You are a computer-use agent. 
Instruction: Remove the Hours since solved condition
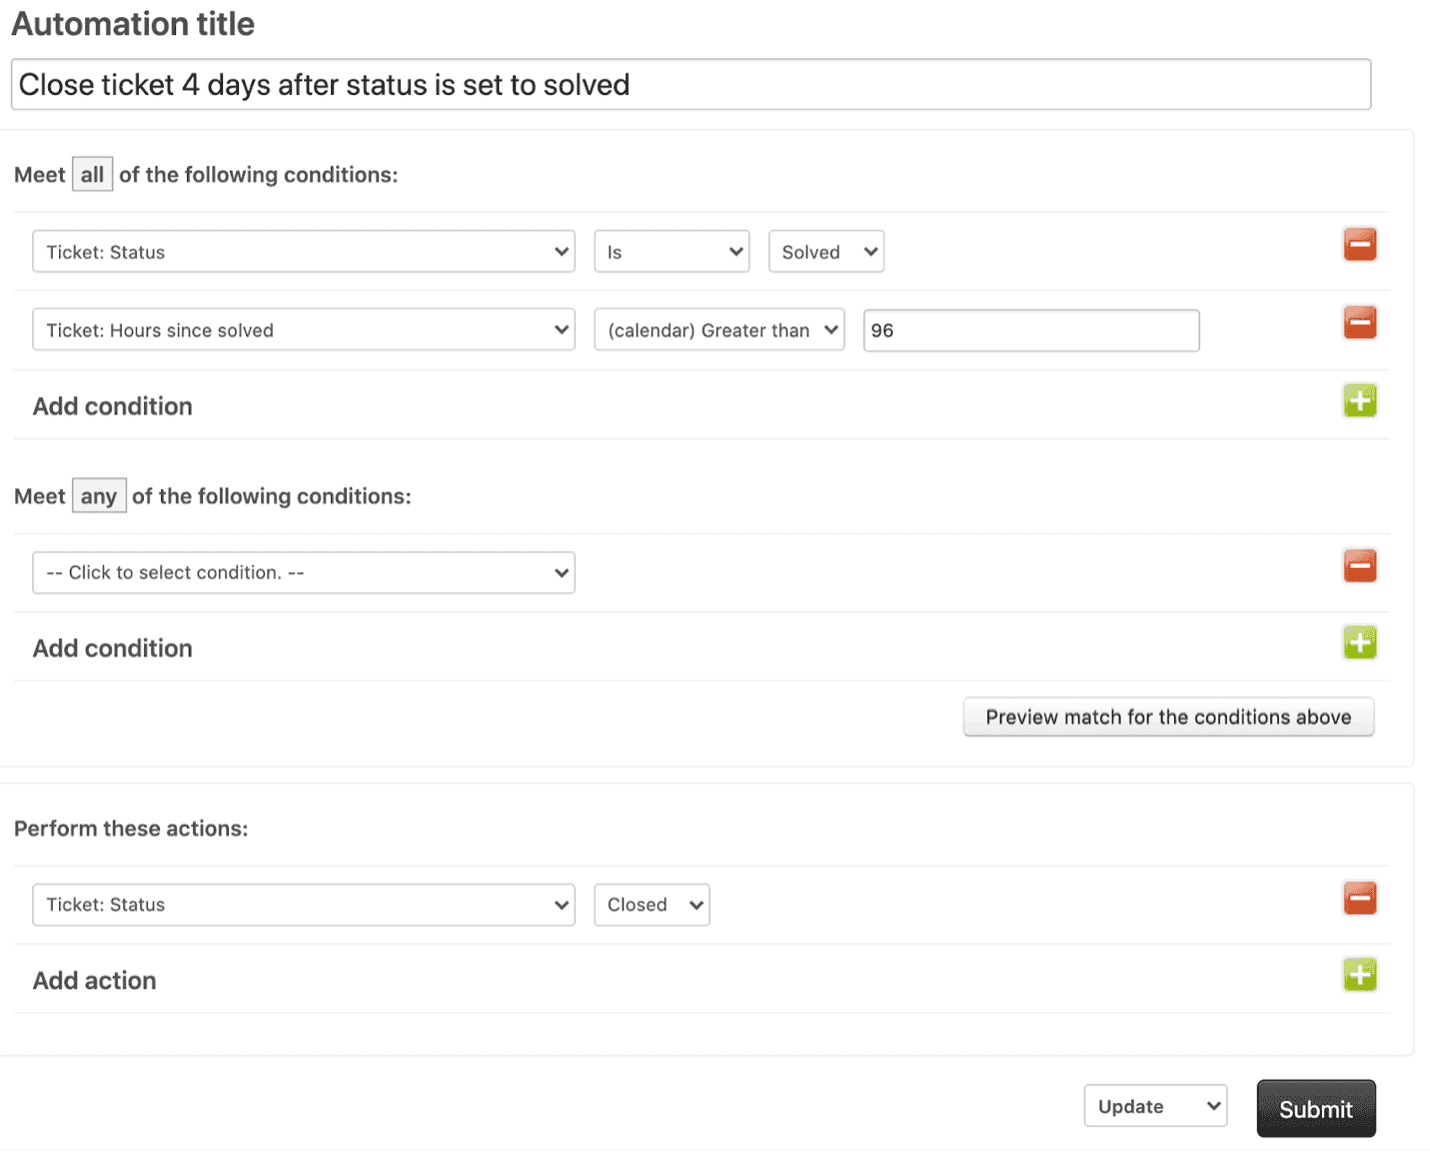click(x=1359, y=323)
